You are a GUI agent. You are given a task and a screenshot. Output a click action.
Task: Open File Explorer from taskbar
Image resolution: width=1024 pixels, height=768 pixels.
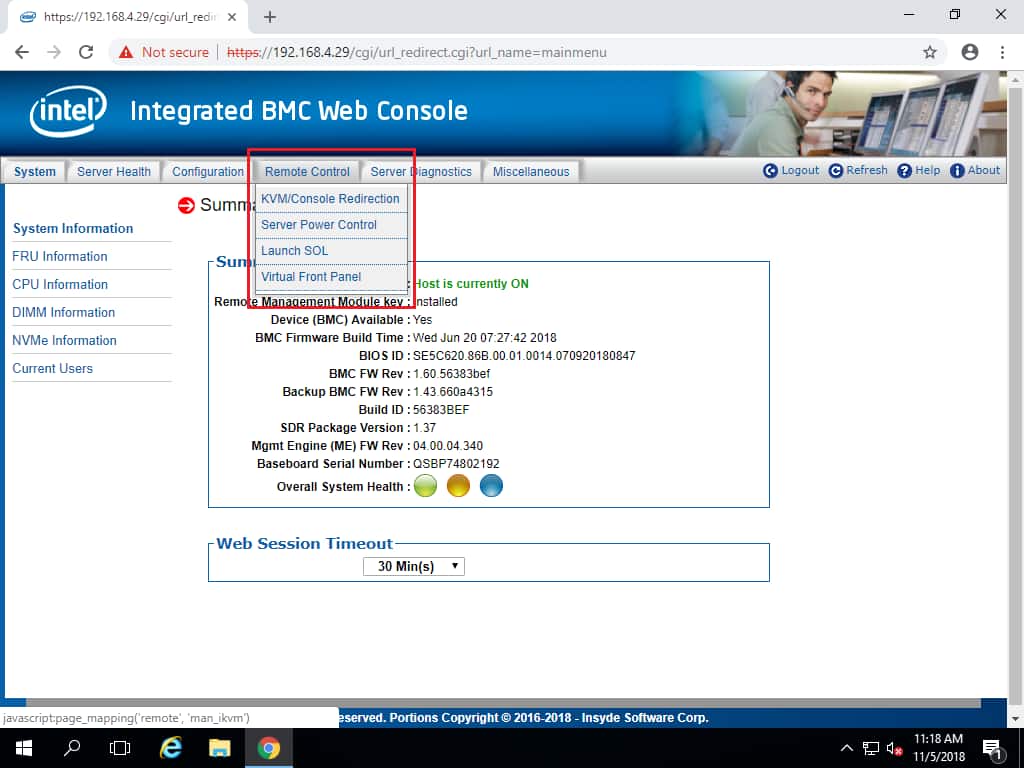(x=219, y=748)
